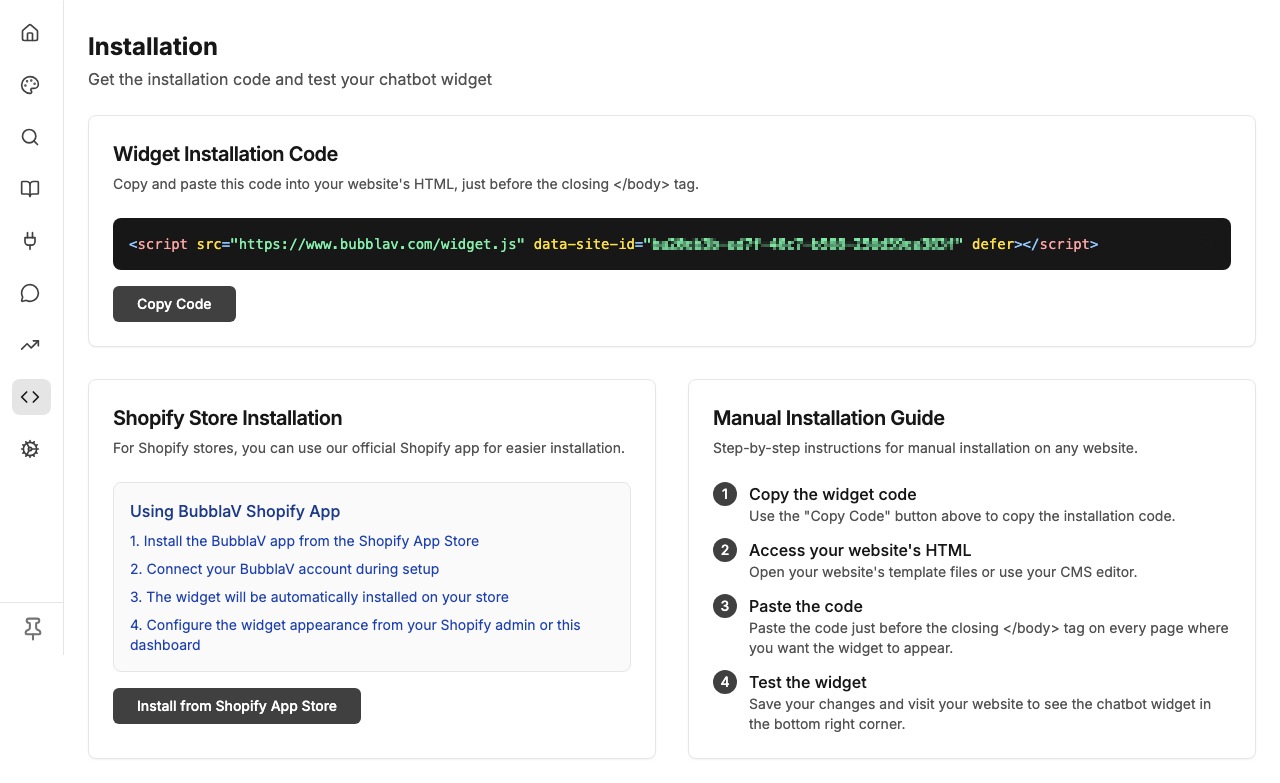
Task: Click the blurred data-site-id value
Action: coord(806,244)
